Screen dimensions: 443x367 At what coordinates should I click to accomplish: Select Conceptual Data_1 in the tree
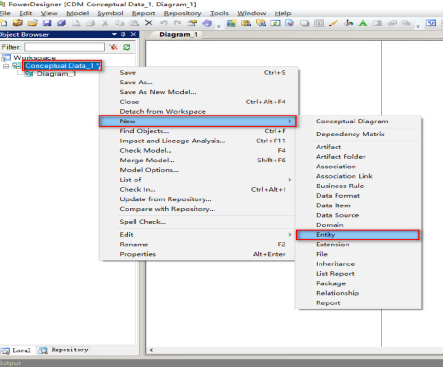62,66
